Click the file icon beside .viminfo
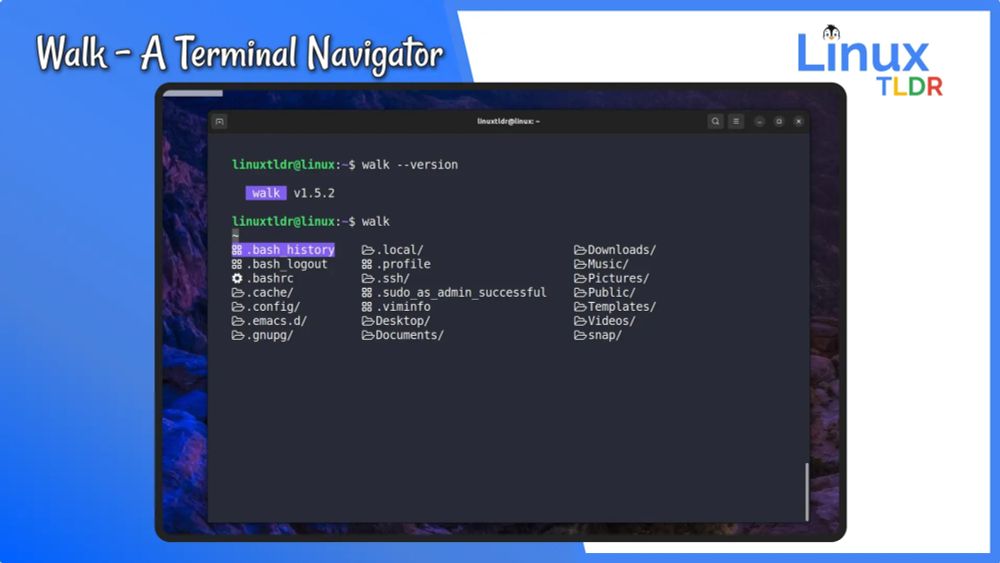This screenshot has width=1000, height=563. [x=367, y=307]
